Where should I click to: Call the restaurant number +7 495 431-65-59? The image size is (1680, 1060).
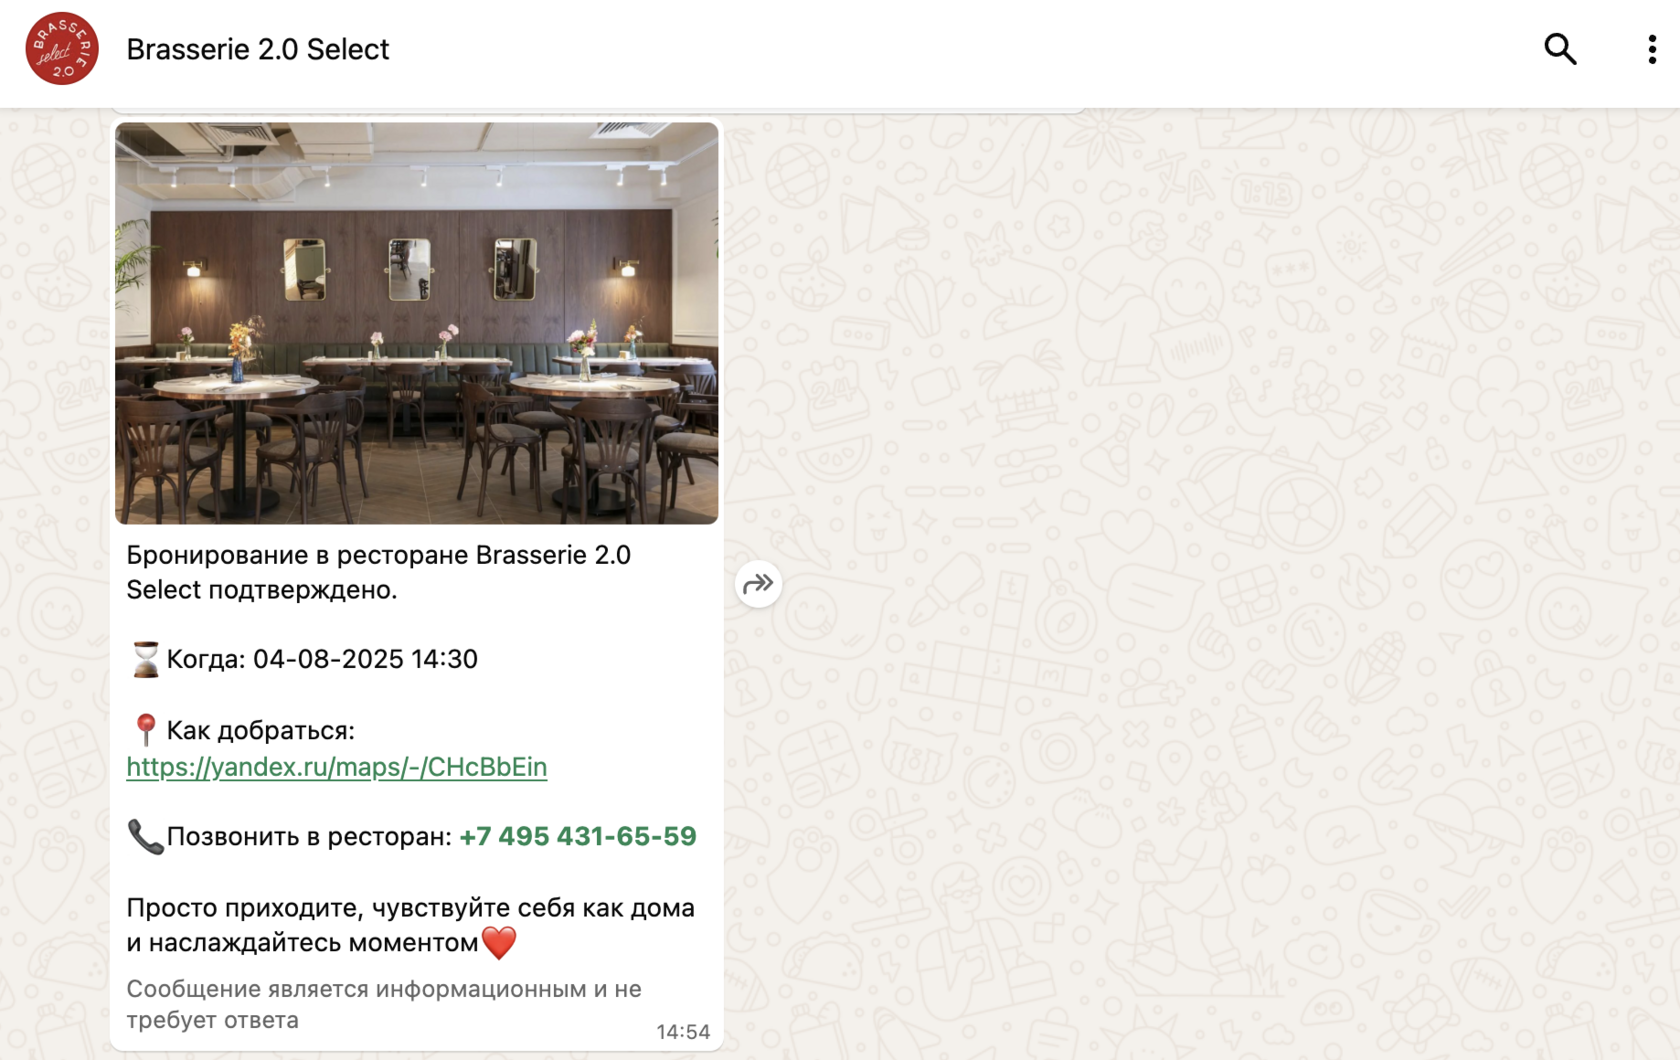[578, 836]
